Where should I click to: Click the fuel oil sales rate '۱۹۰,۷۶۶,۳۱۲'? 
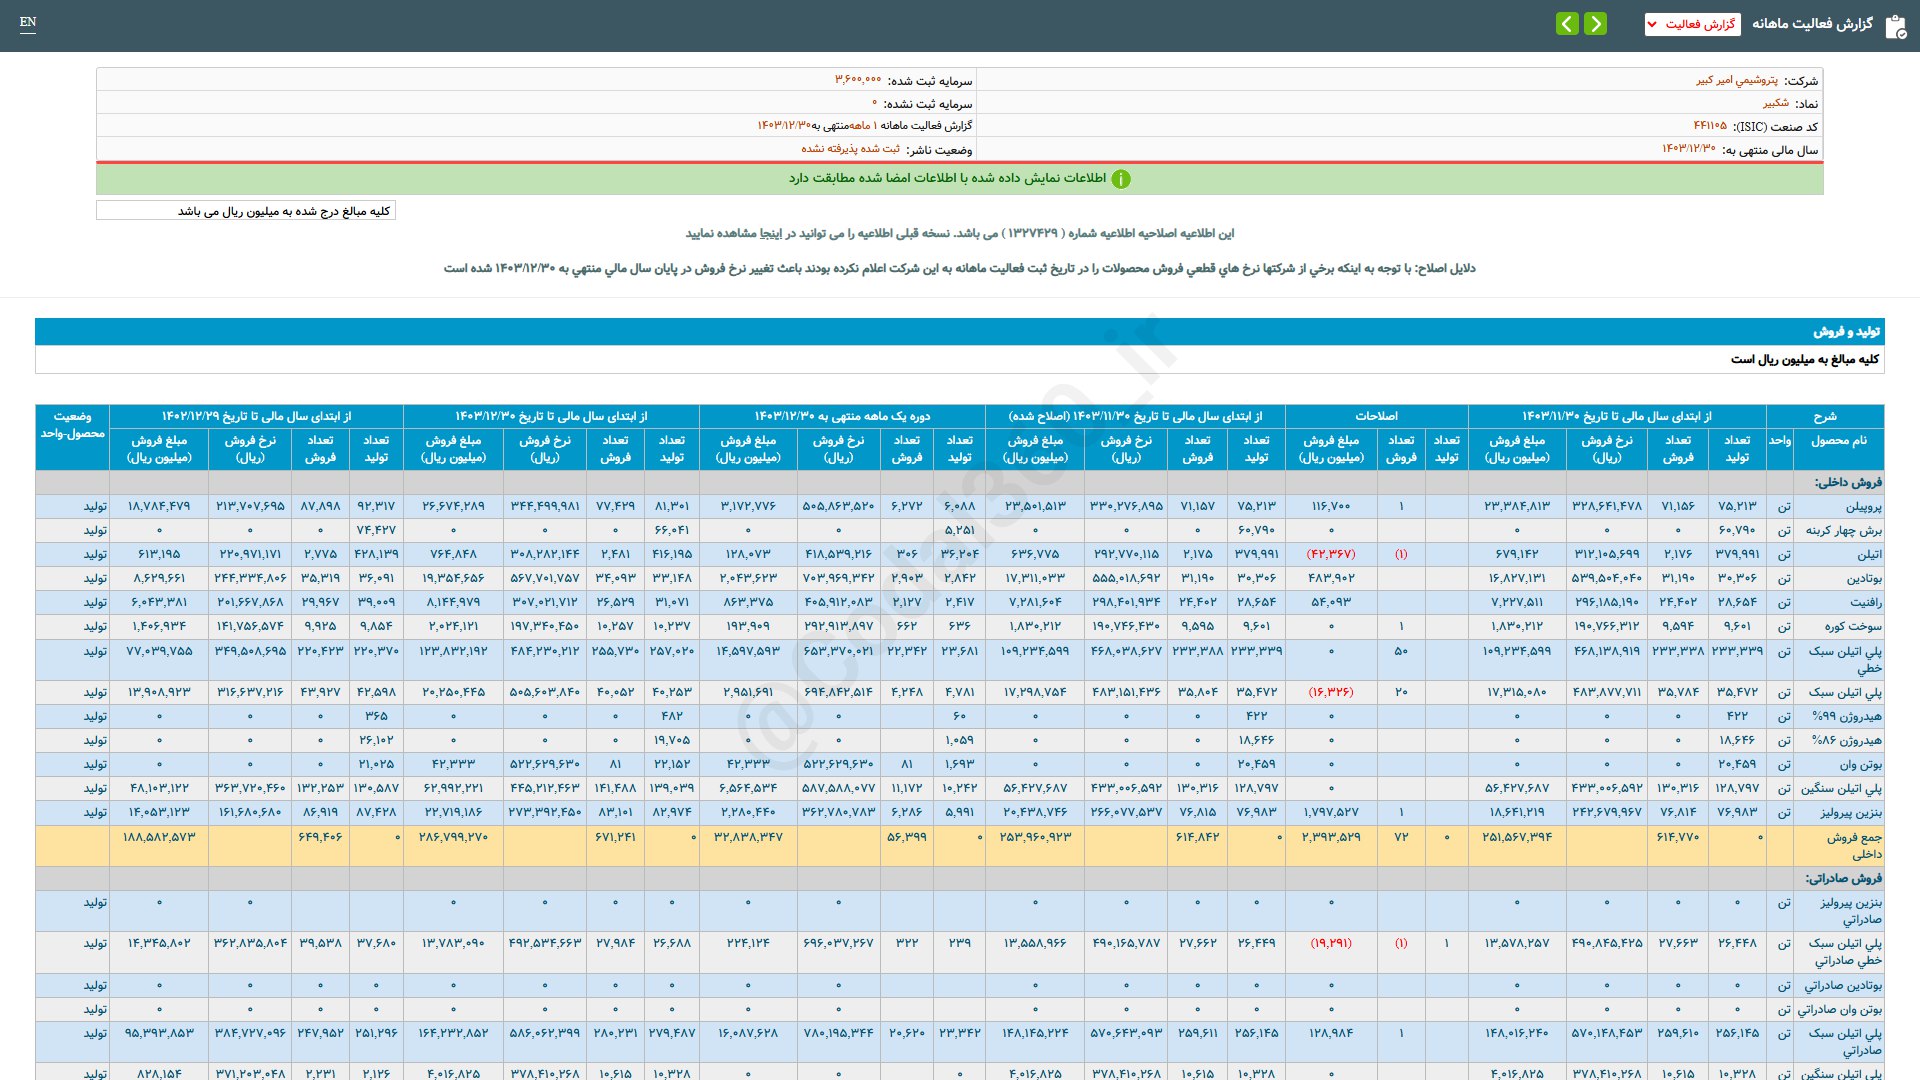pos(1607,627)
